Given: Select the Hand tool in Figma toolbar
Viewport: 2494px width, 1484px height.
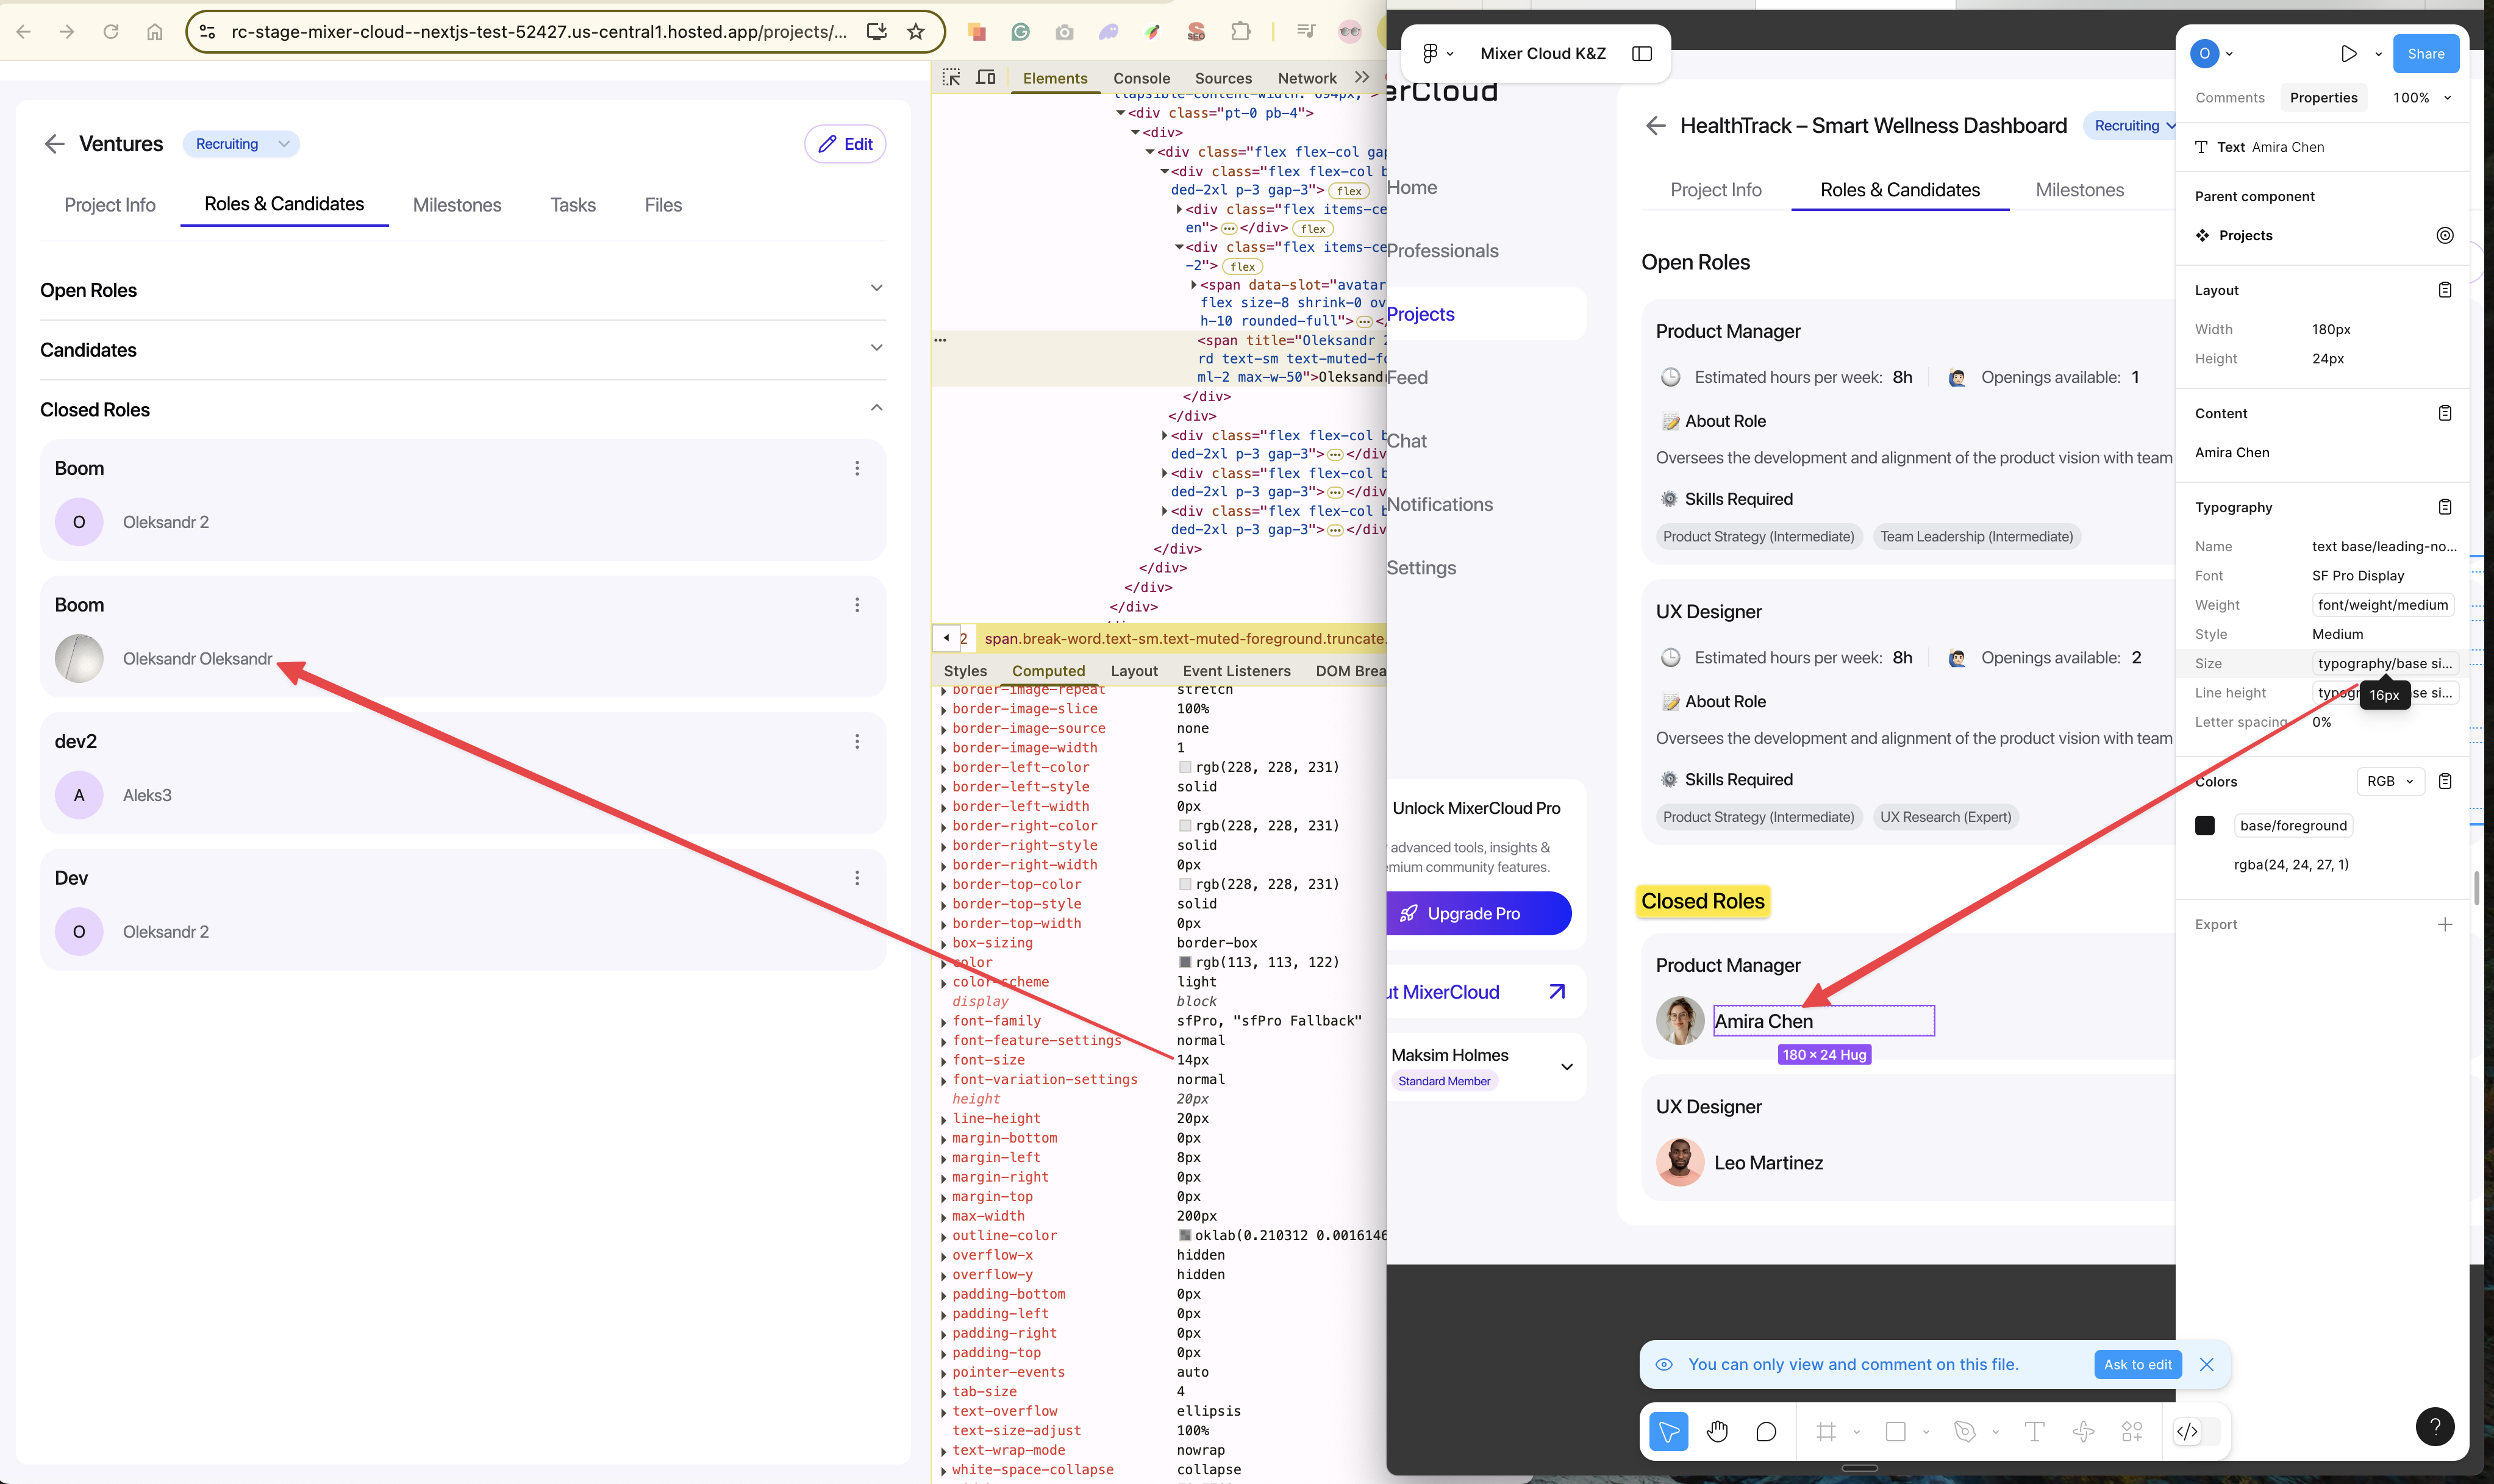Looking at the screenshot, I should [x=1717, y=1431].
